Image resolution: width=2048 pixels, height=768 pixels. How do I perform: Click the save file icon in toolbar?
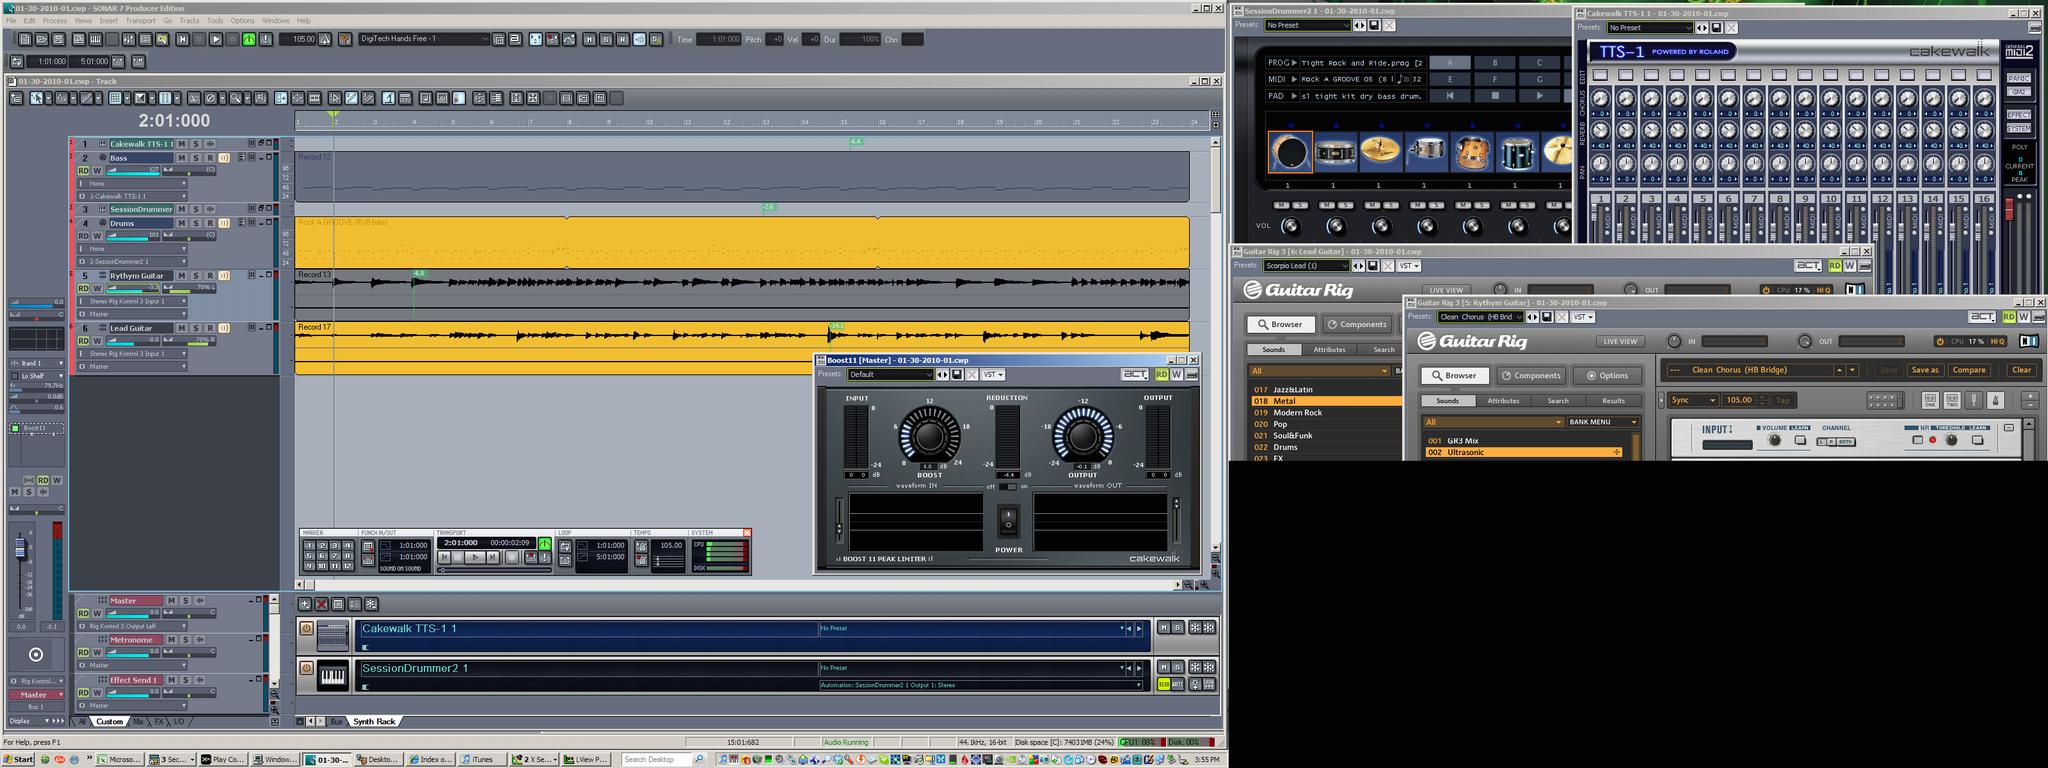point(58,39)
